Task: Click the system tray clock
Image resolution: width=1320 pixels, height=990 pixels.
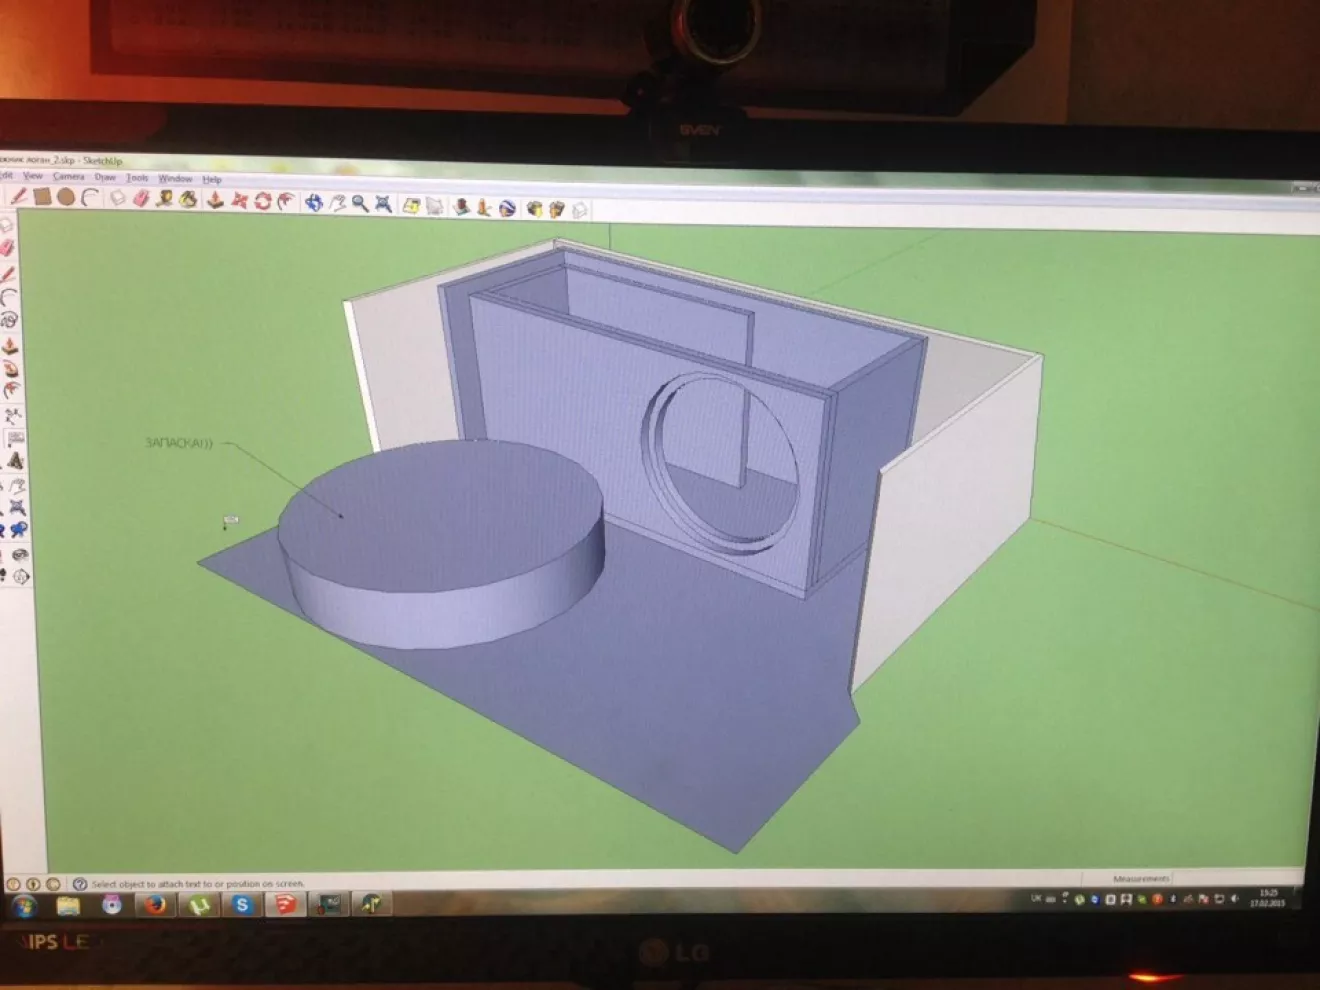Action: [x=1268, y=897]
